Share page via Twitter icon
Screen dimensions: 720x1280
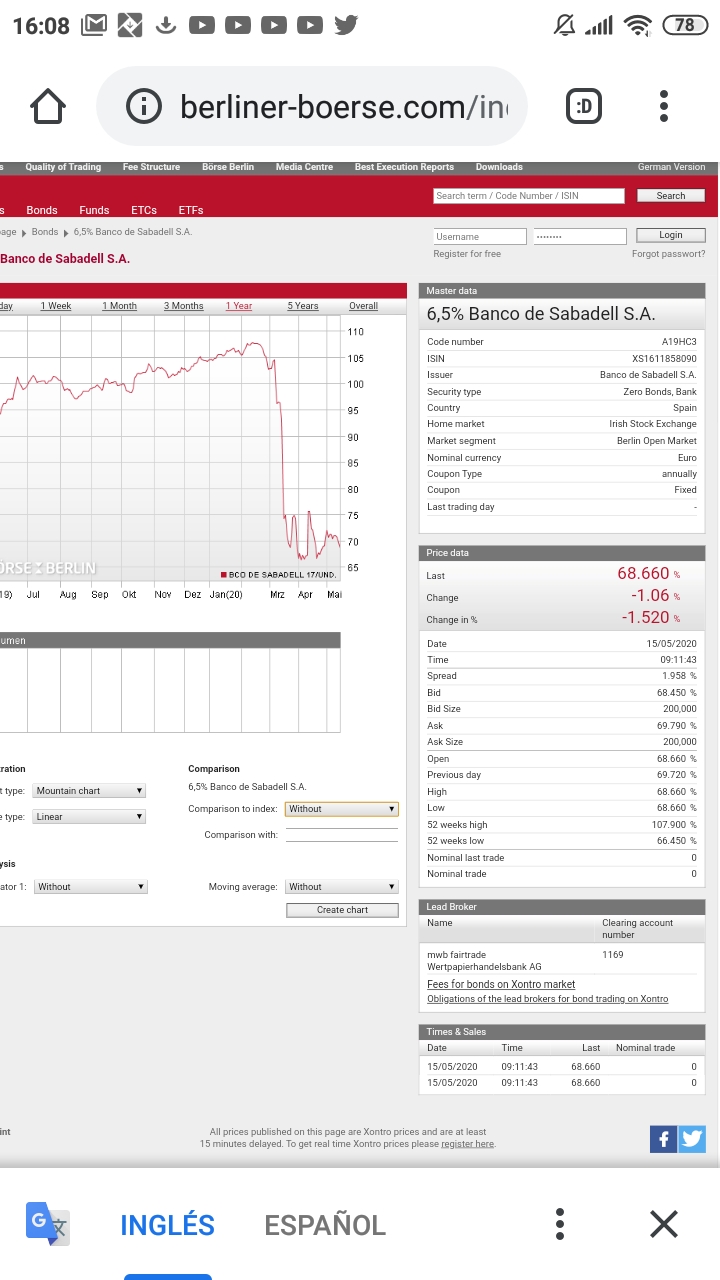tap(692, 1138)
